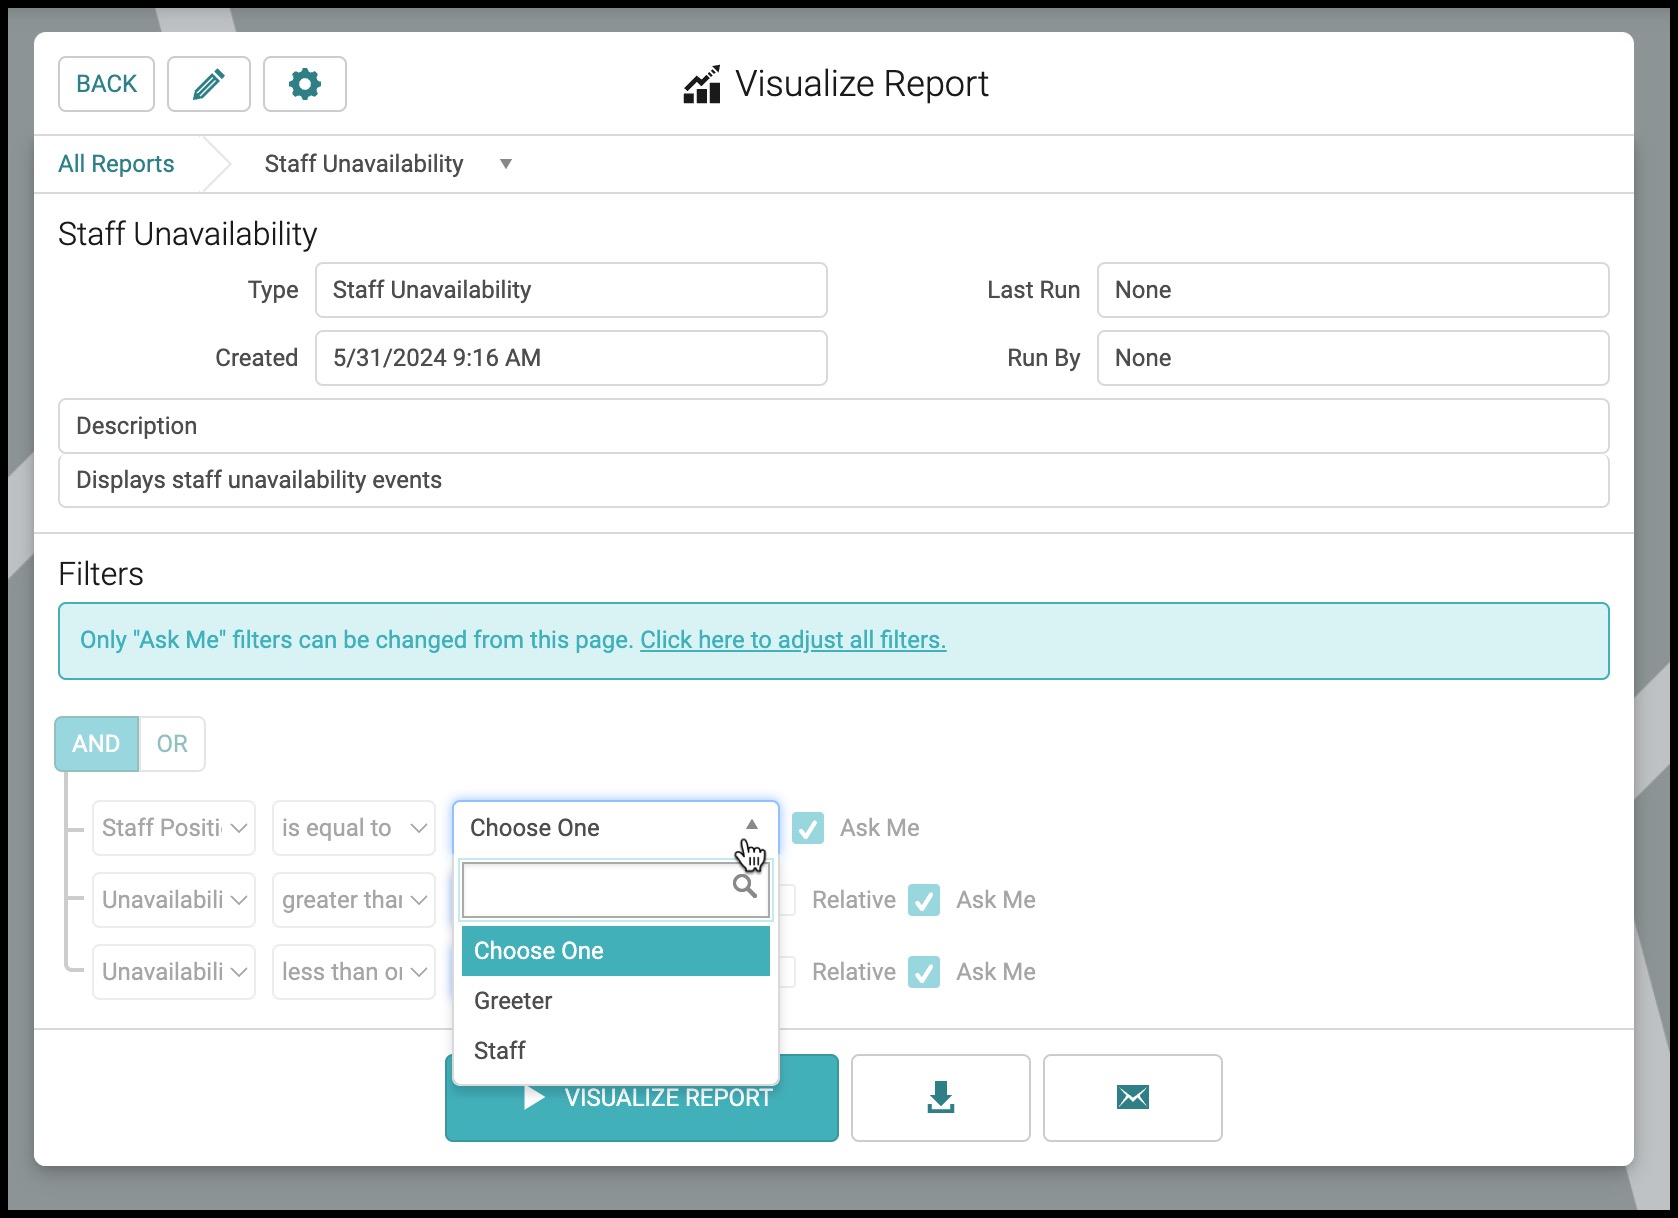
Task: Click the dropdown search input field
Action: (x=616, y=890)
